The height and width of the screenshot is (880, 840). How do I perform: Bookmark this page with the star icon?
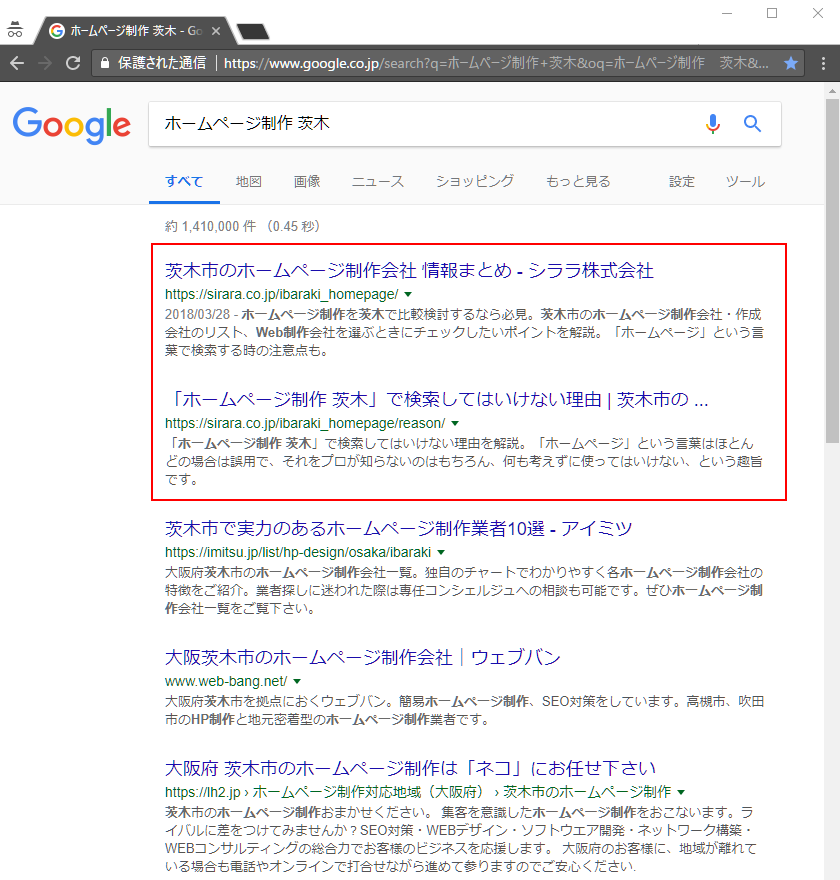(x=791, y=63)
